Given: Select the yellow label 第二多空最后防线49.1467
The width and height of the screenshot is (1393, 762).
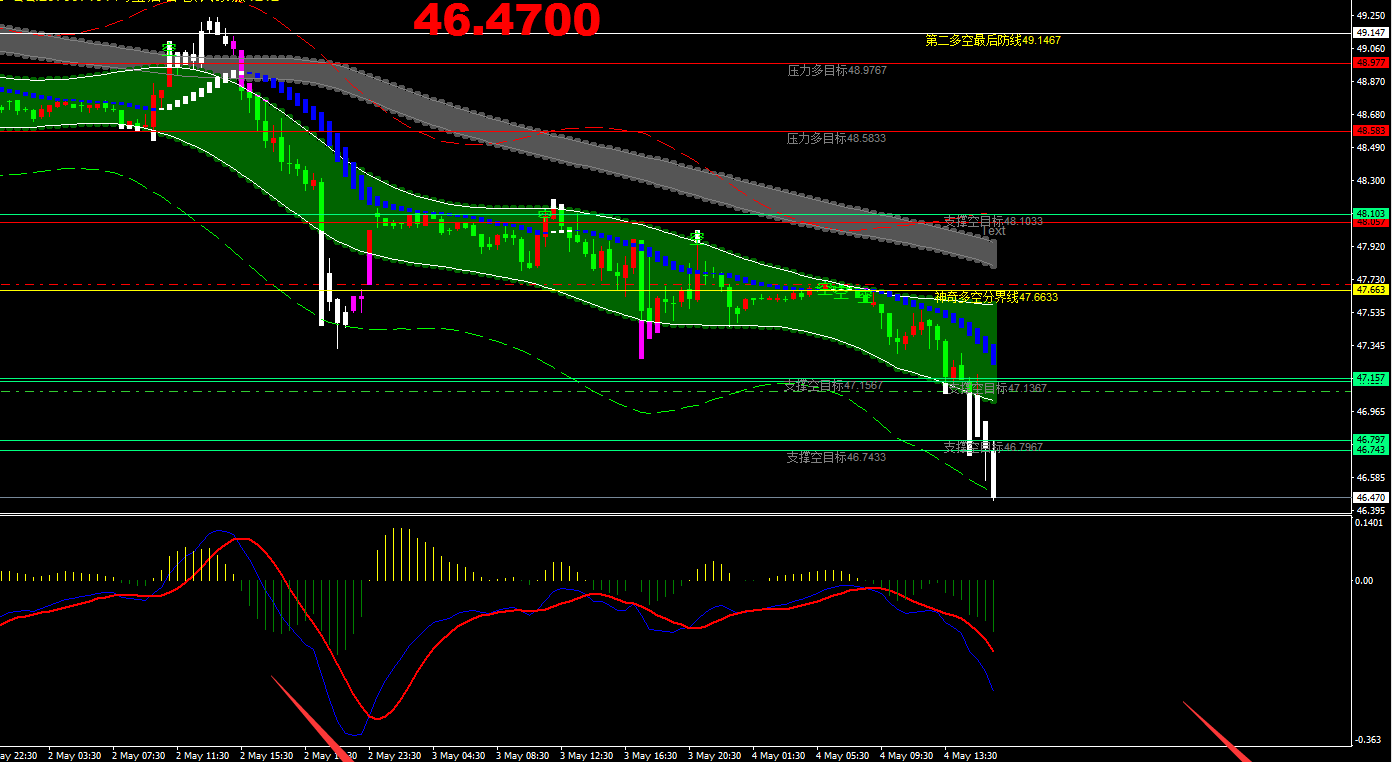Looking at the screenshot, I should pos(993,41).
